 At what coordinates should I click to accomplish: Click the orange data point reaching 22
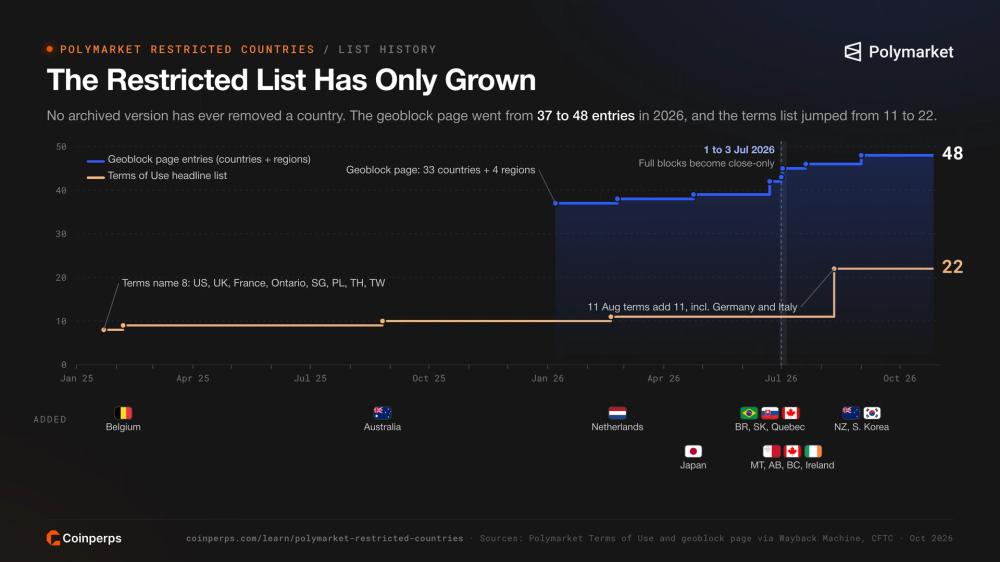click(834, 269)
